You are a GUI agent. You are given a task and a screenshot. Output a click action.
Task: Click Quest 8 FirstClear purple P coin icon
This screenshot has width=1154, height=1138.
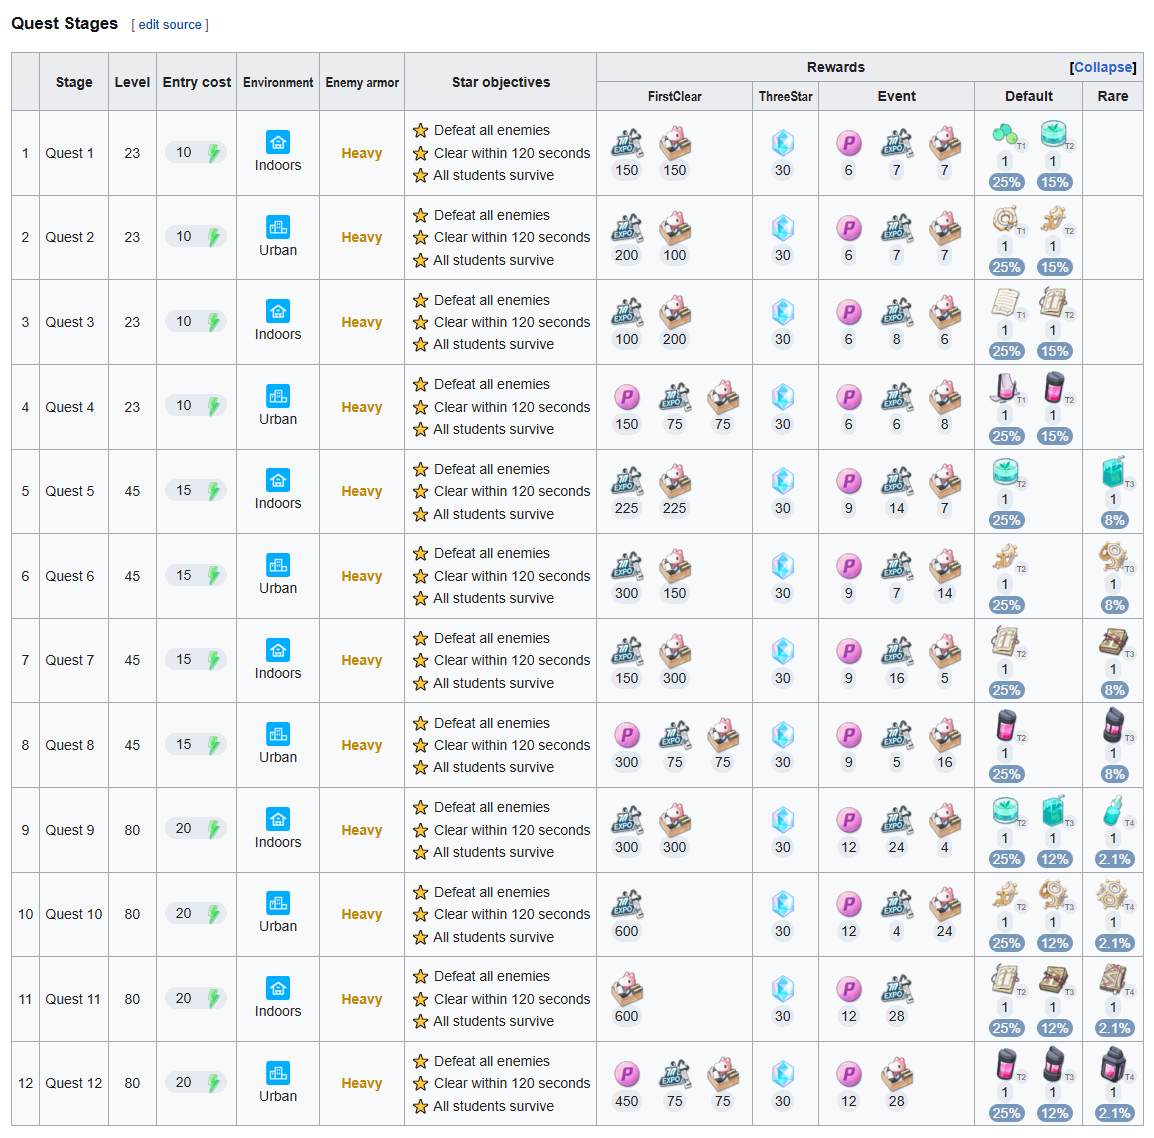click(x=626, y=735)
